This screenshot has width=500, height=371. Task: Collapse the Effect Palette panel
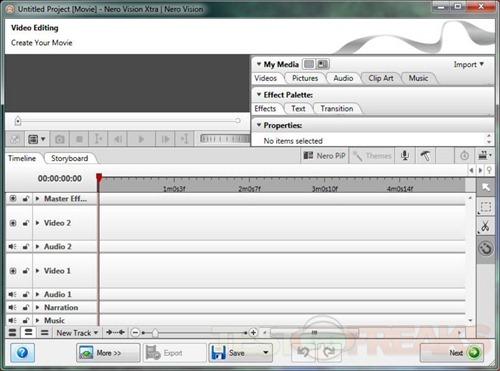[x=259, y=95]
